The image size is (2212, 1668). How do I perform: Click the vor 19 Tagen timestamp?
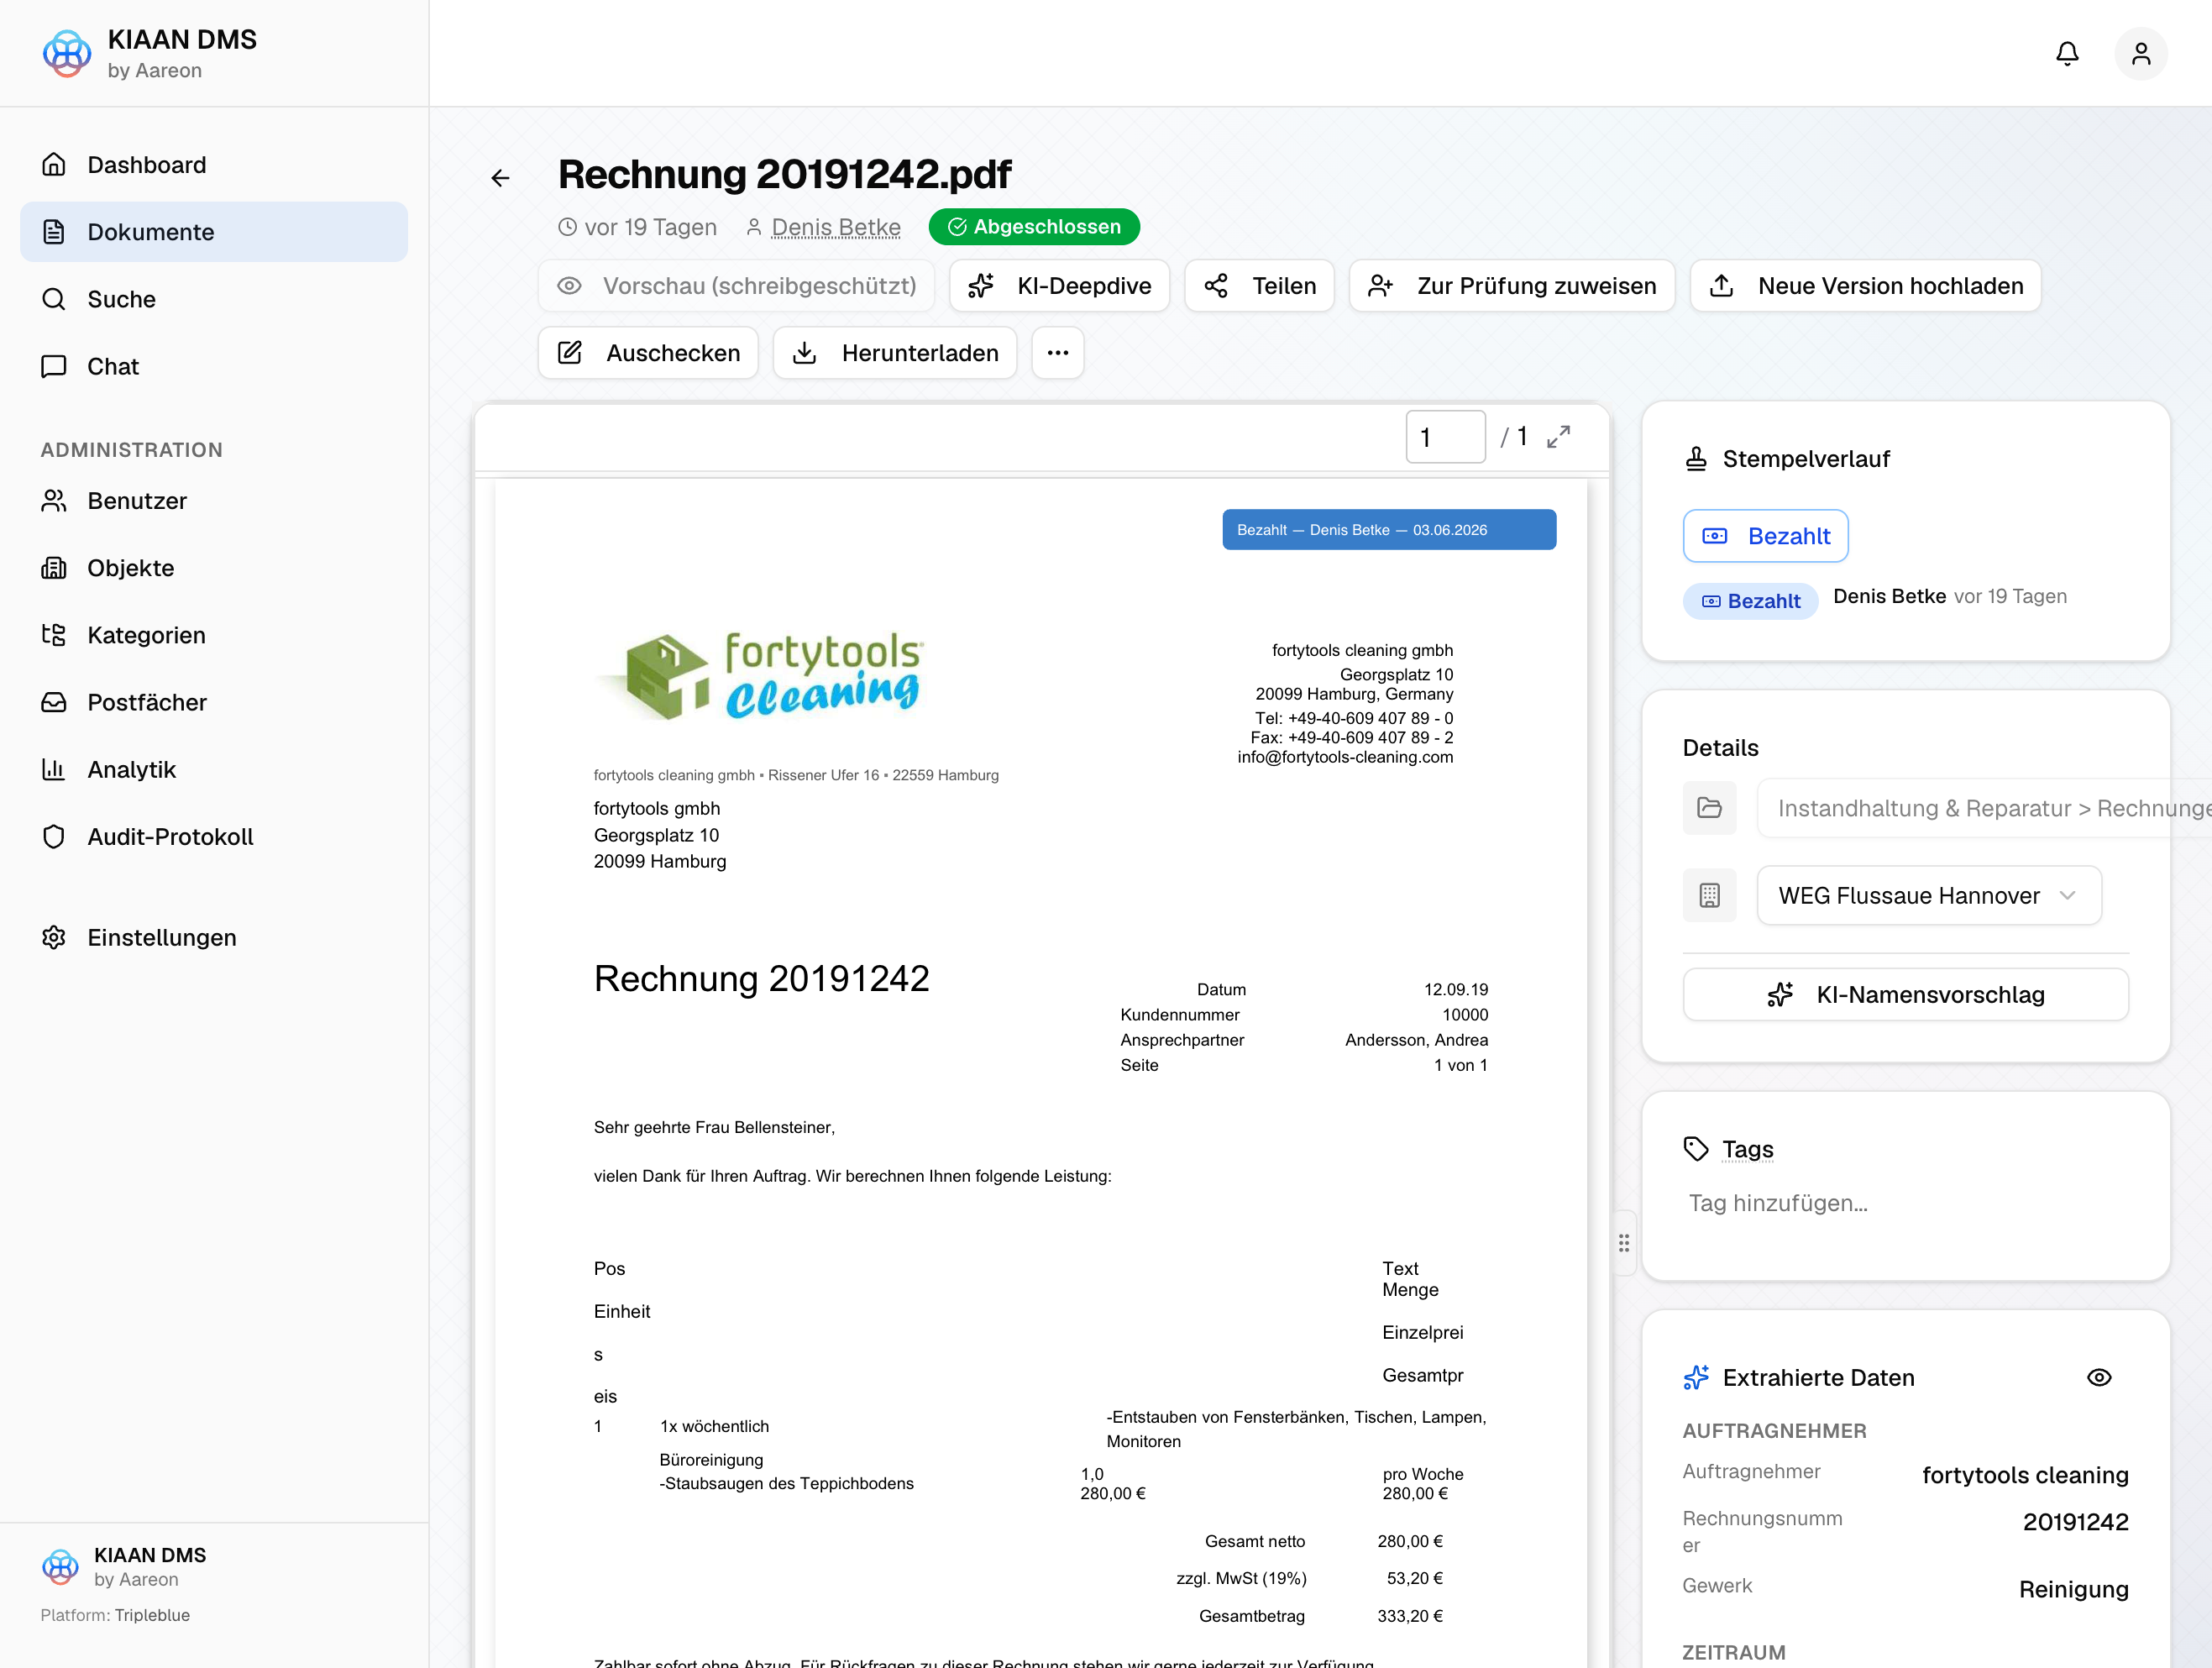637,227
